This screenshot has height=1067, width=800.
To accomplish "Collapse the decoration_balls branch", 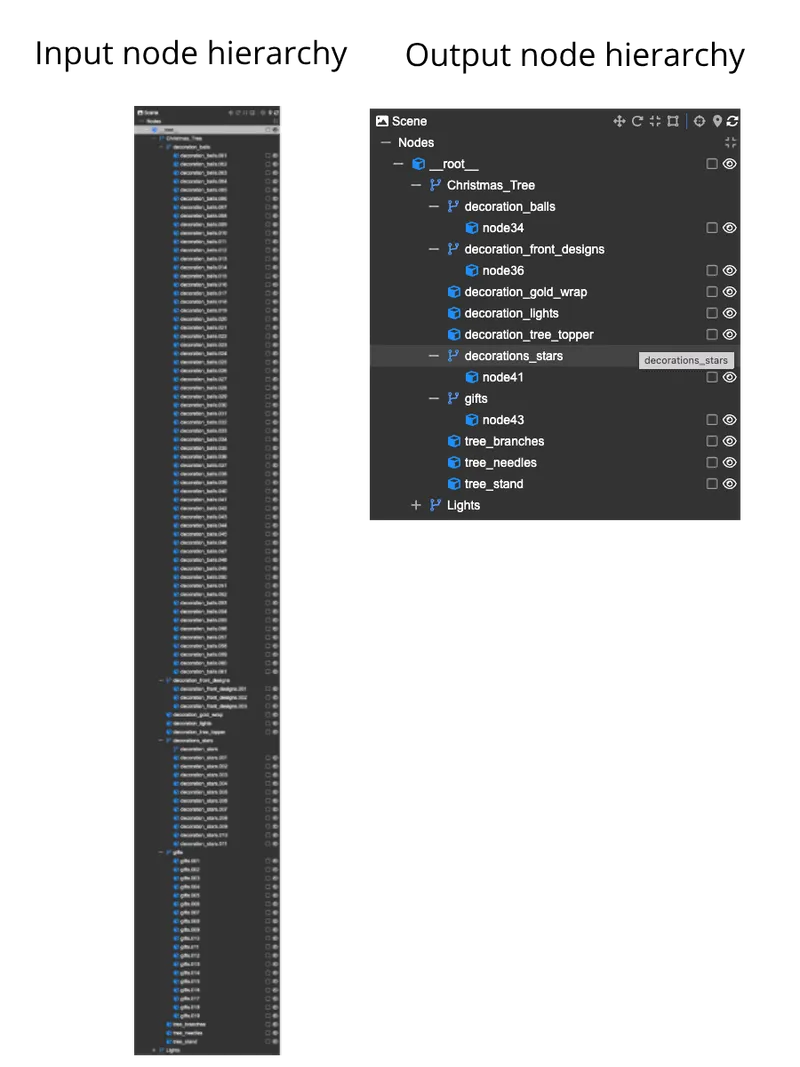I will [x=434, y=207].
